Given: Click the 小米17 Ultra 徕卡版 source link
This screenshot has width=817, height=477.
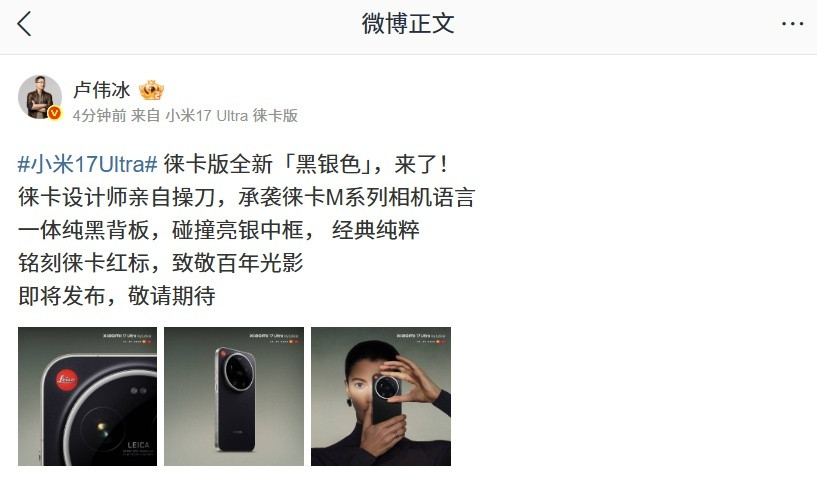Looking at the screenshot, I should coord(231,115).
